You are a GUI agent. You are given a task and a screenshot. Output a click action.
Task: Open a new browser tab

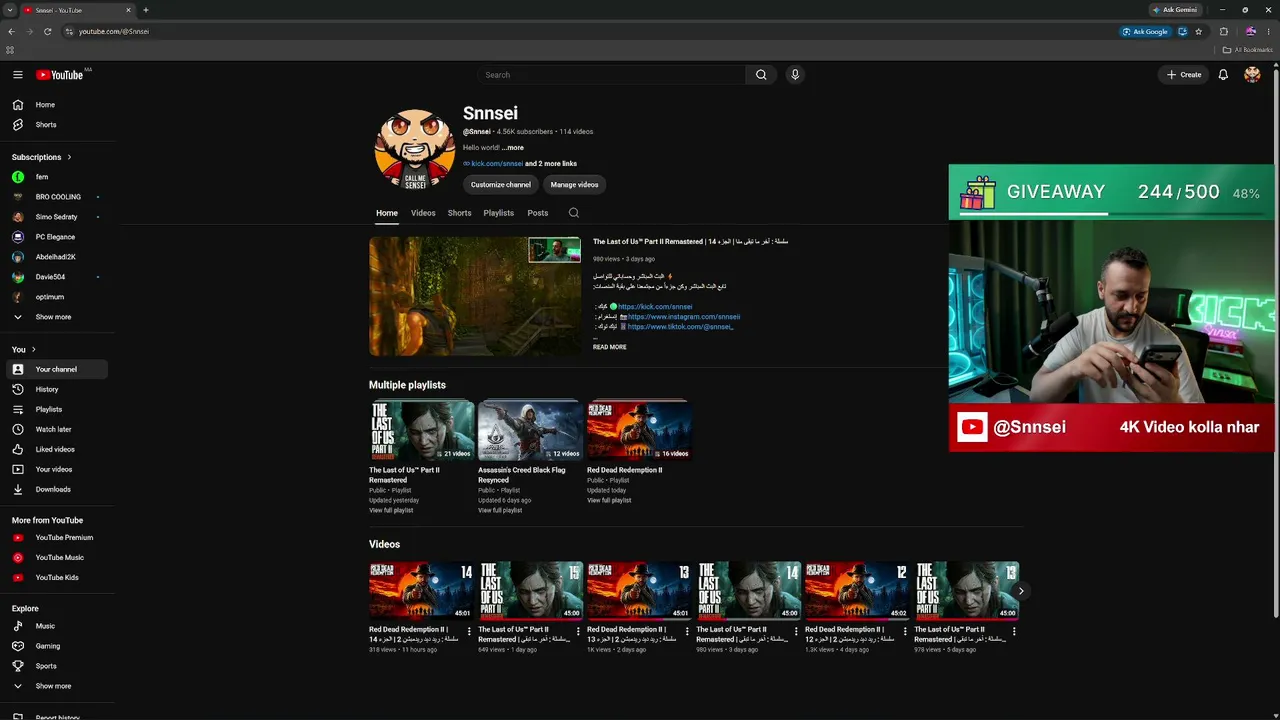[x=146, y=10]
